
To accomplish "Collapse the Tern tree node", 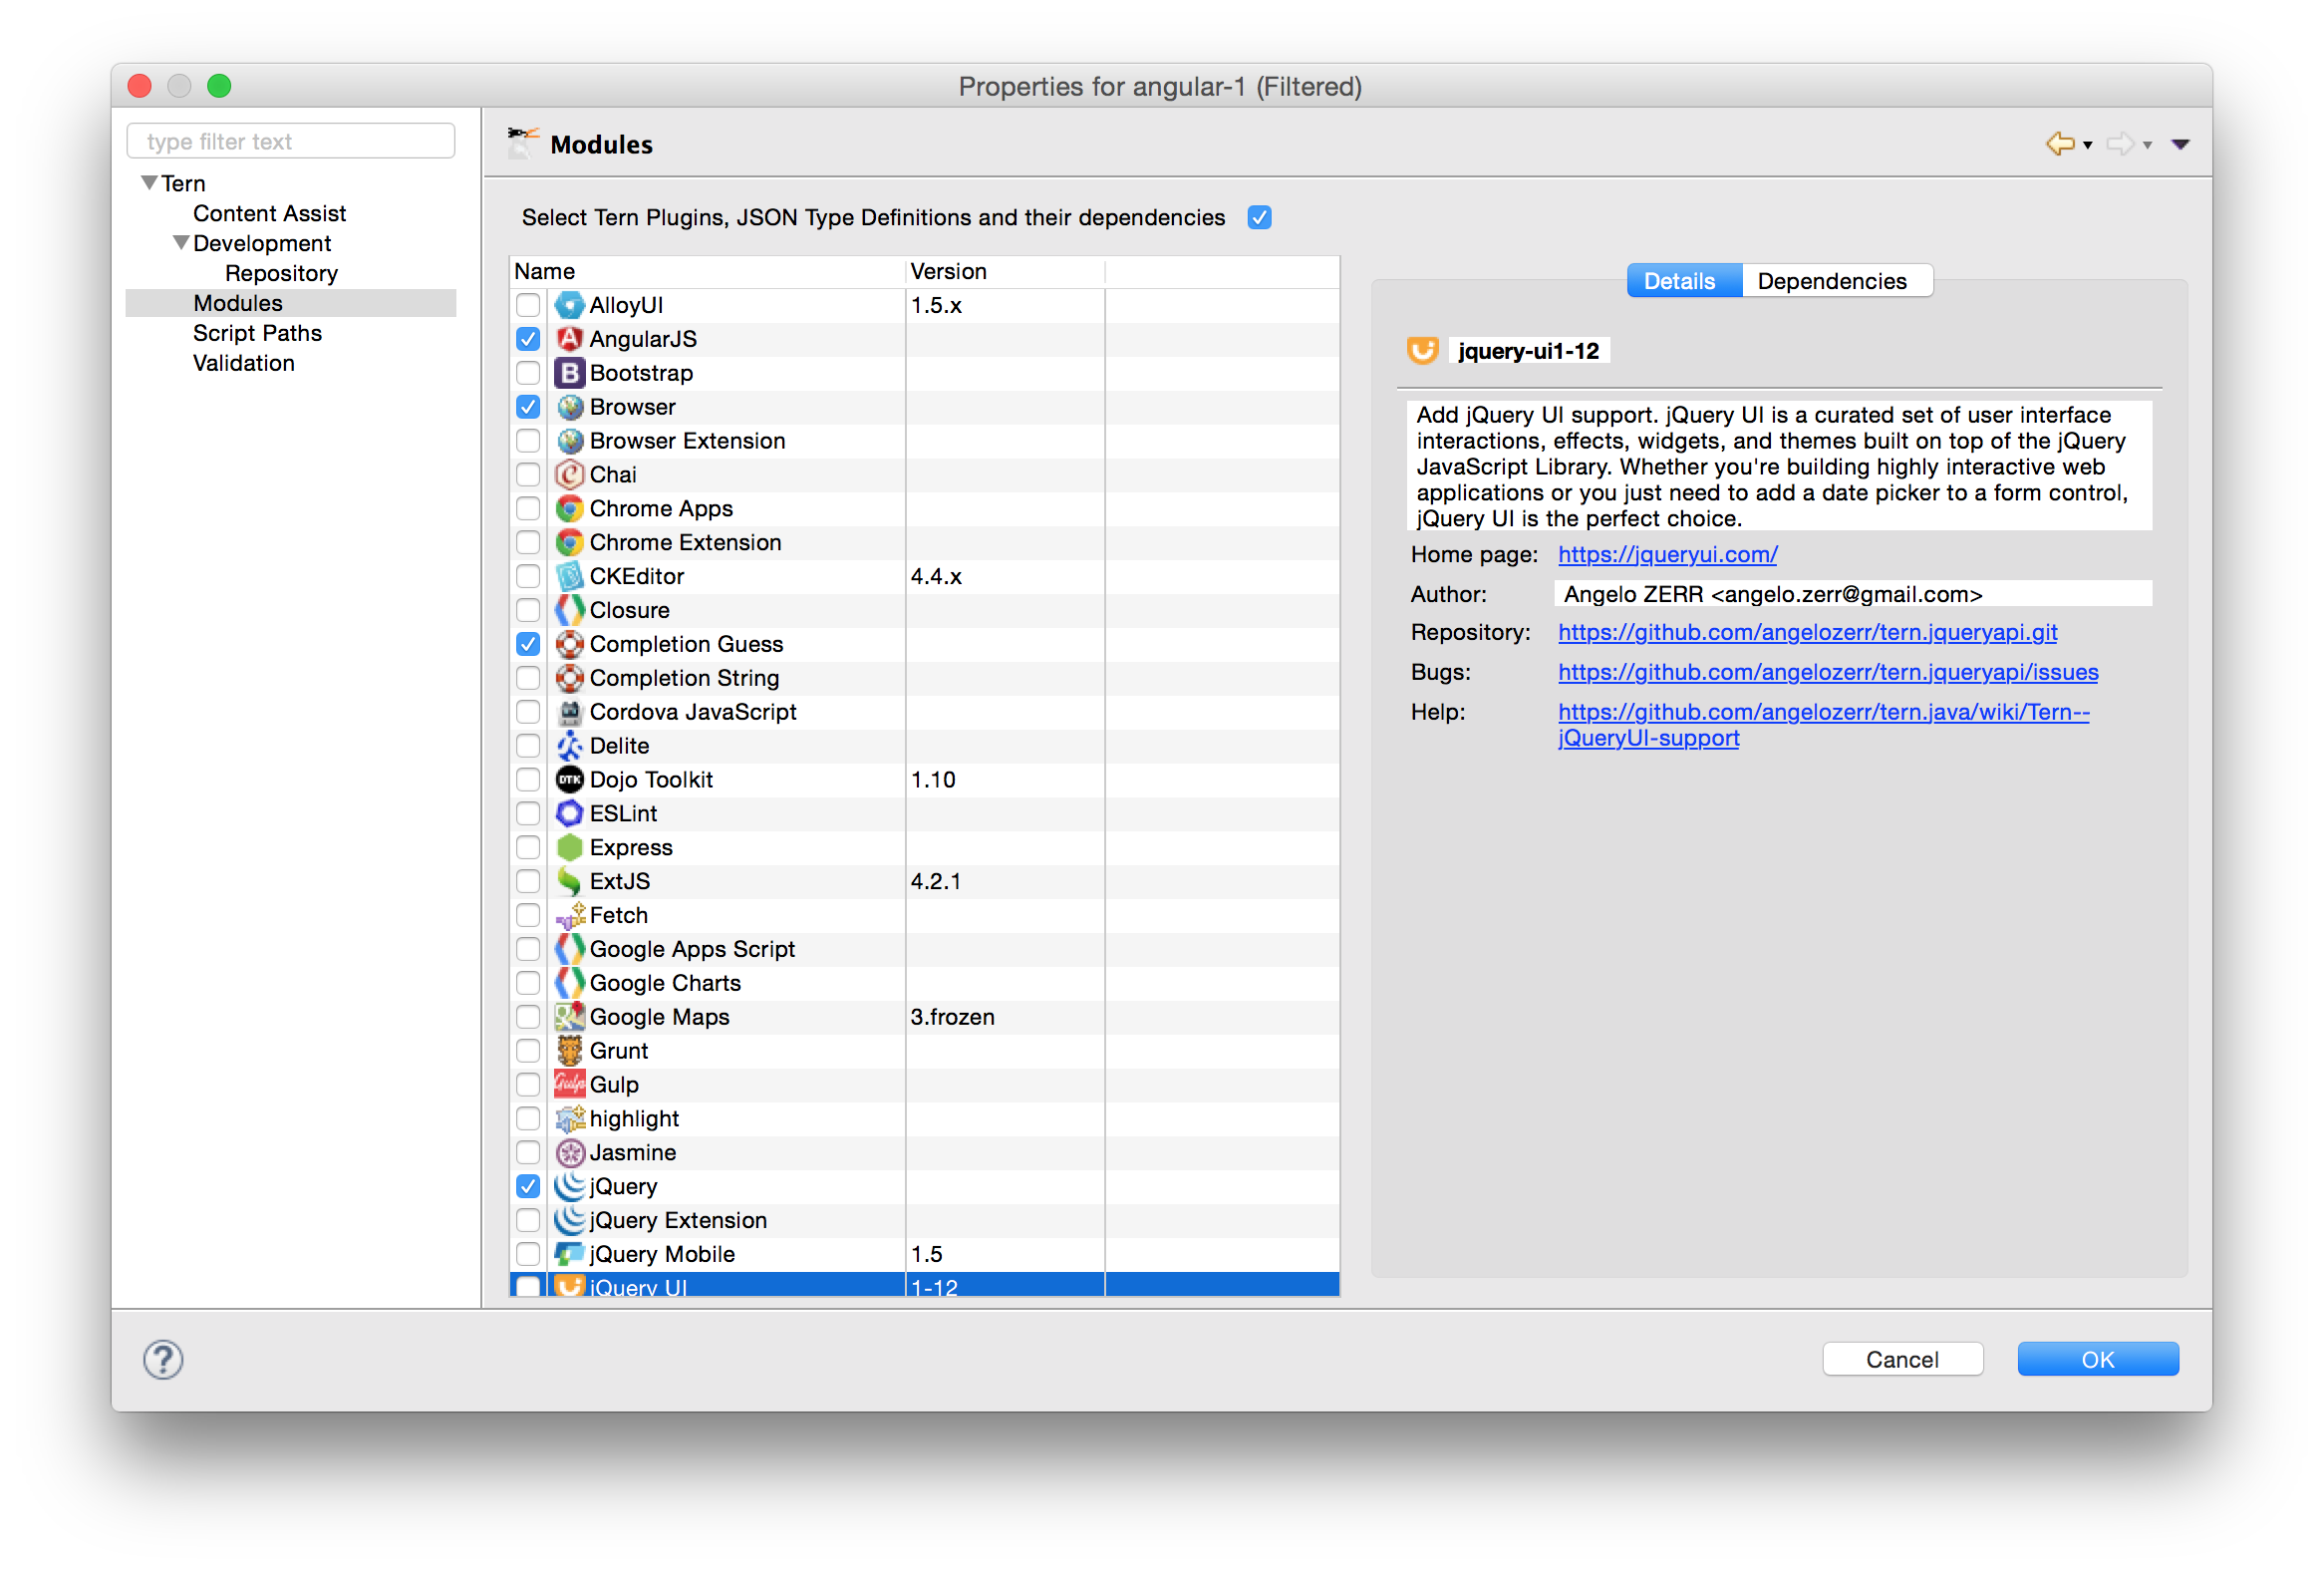I will coord(149,183).
